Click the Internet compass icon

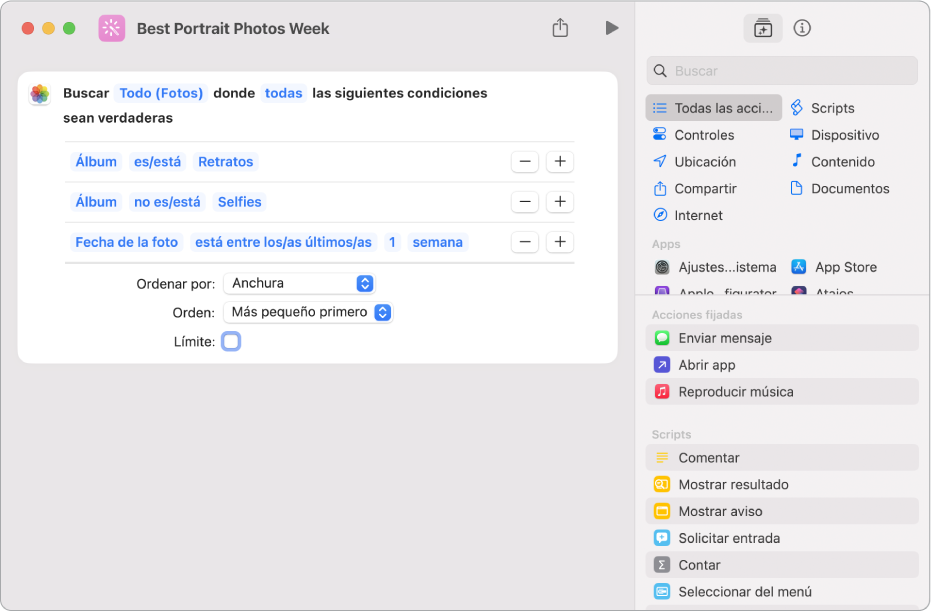point(660,215)
